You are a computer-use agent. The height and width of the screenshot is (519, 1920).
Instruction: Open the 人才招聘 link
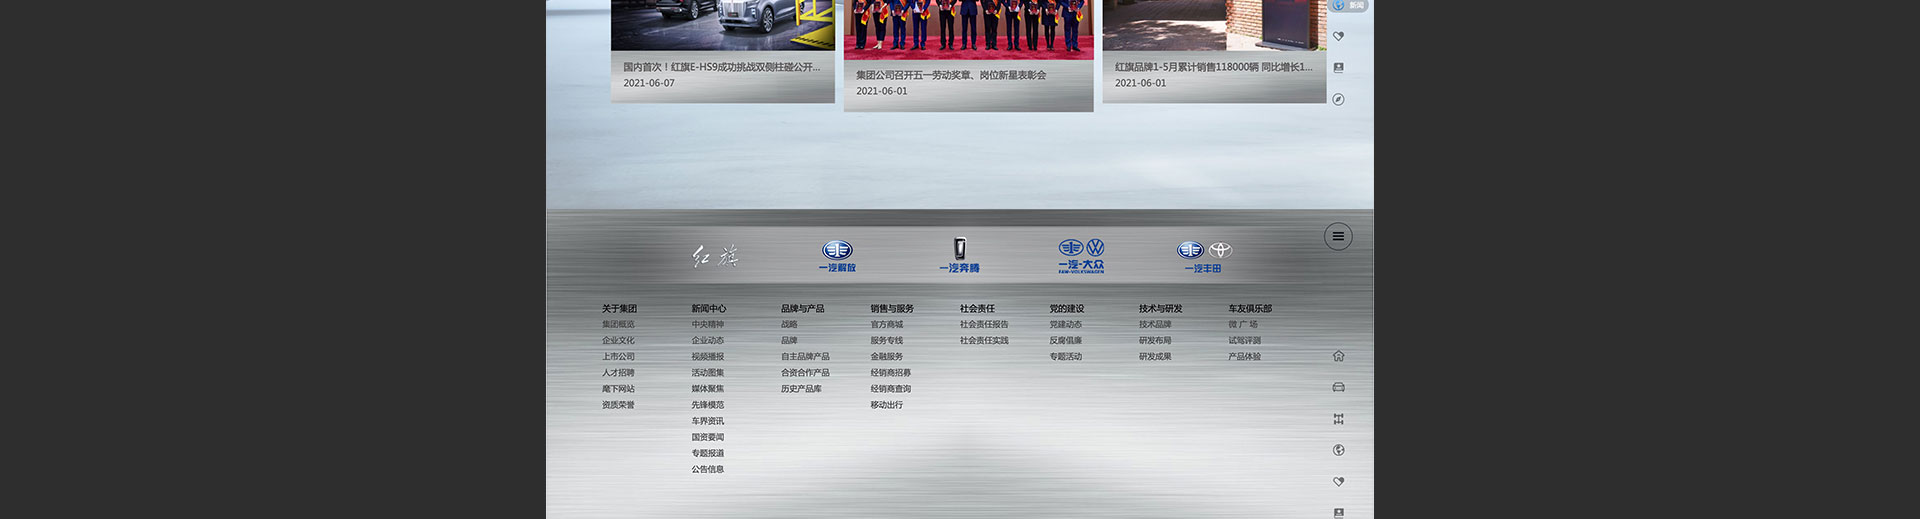(x=618, y=373)
